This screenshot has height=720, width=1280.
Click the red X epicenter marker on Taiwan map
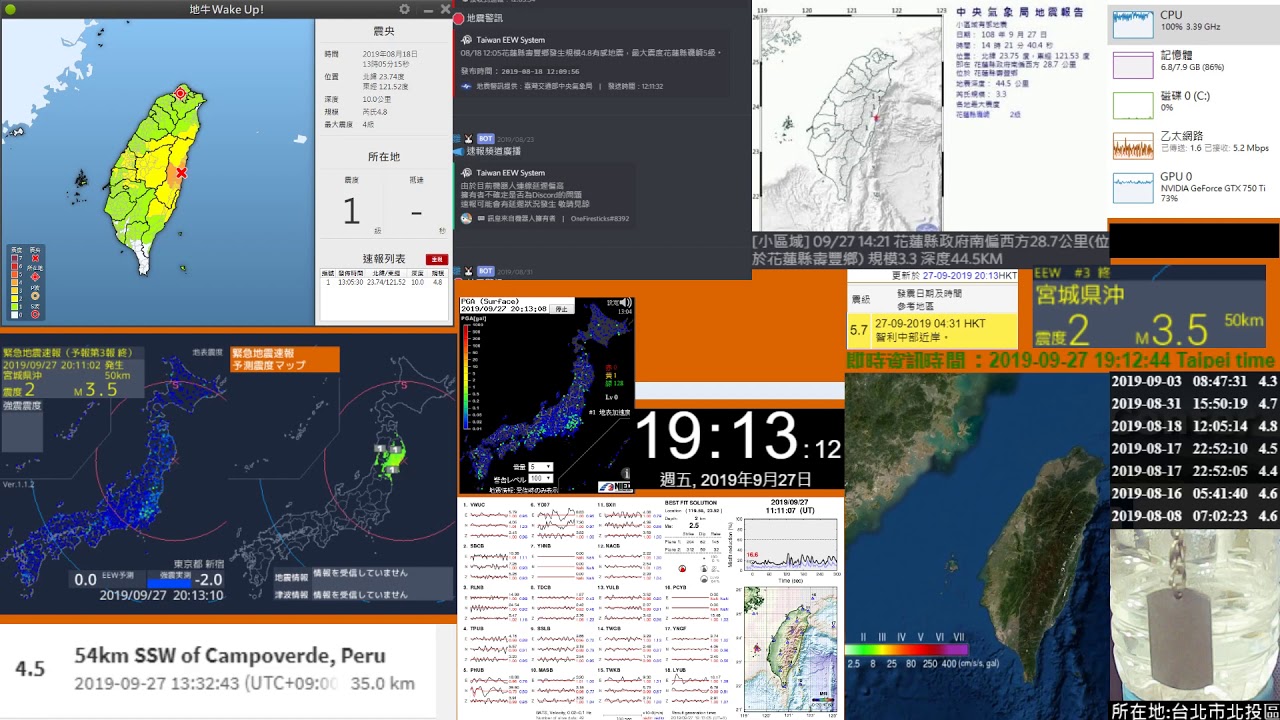click(x=181, y=173)
